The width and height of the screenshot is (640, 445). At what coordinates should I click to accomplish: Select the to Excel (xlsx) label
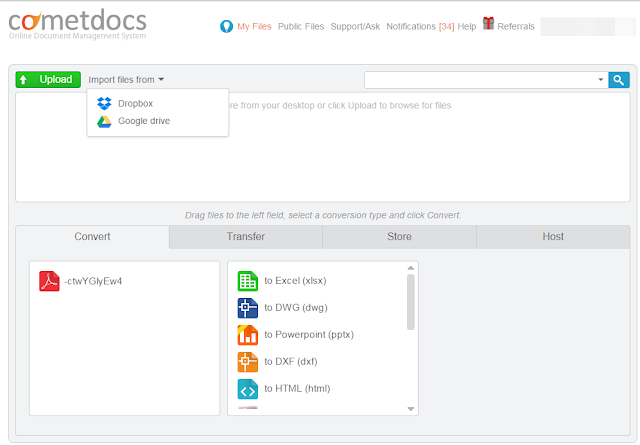click(x=295, y=281)
